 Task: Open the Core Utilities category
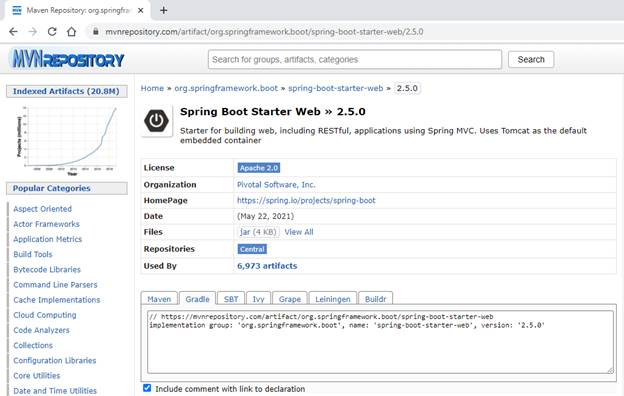[37, 375]
